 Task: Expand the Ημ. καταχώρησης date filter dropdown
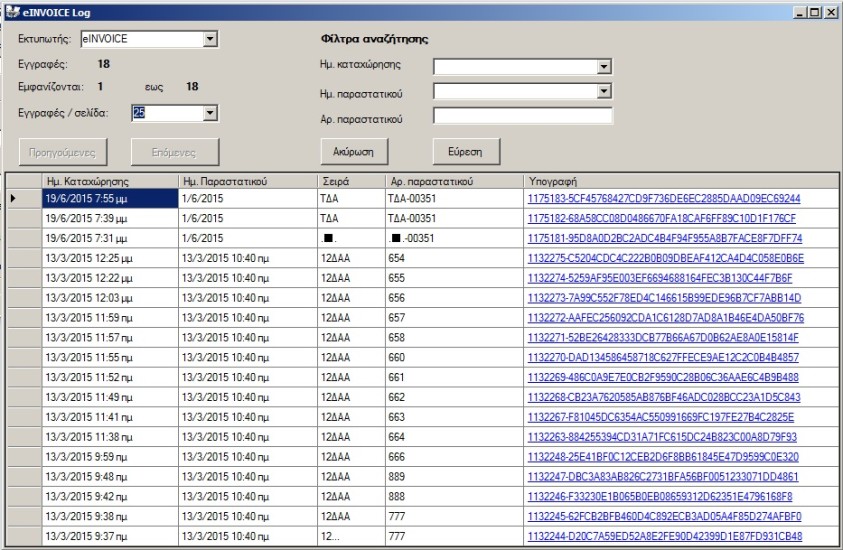604,67
